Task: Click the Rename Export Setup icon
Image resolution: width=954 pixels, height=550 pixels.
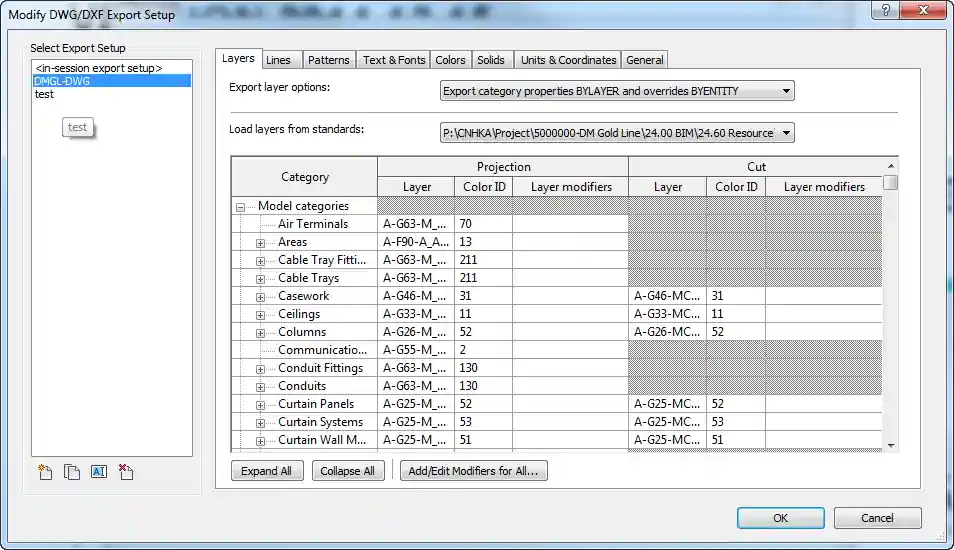Action: 98,472
